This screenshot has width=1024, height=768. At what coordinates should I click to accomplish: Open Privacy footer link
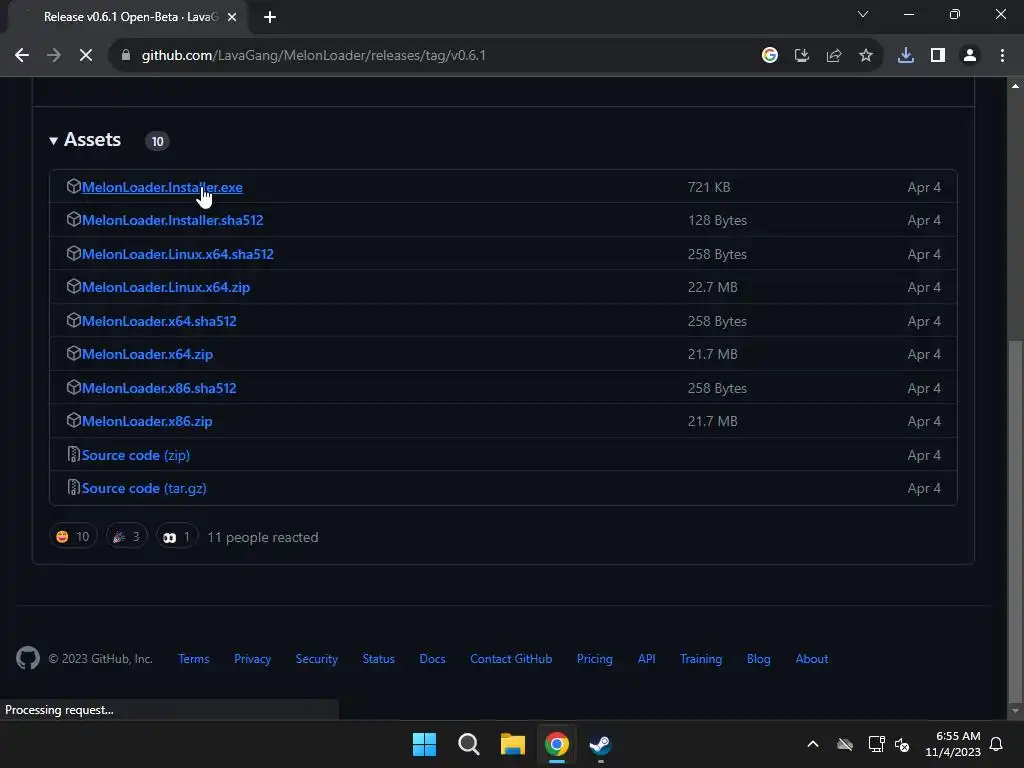coord(253,659)
